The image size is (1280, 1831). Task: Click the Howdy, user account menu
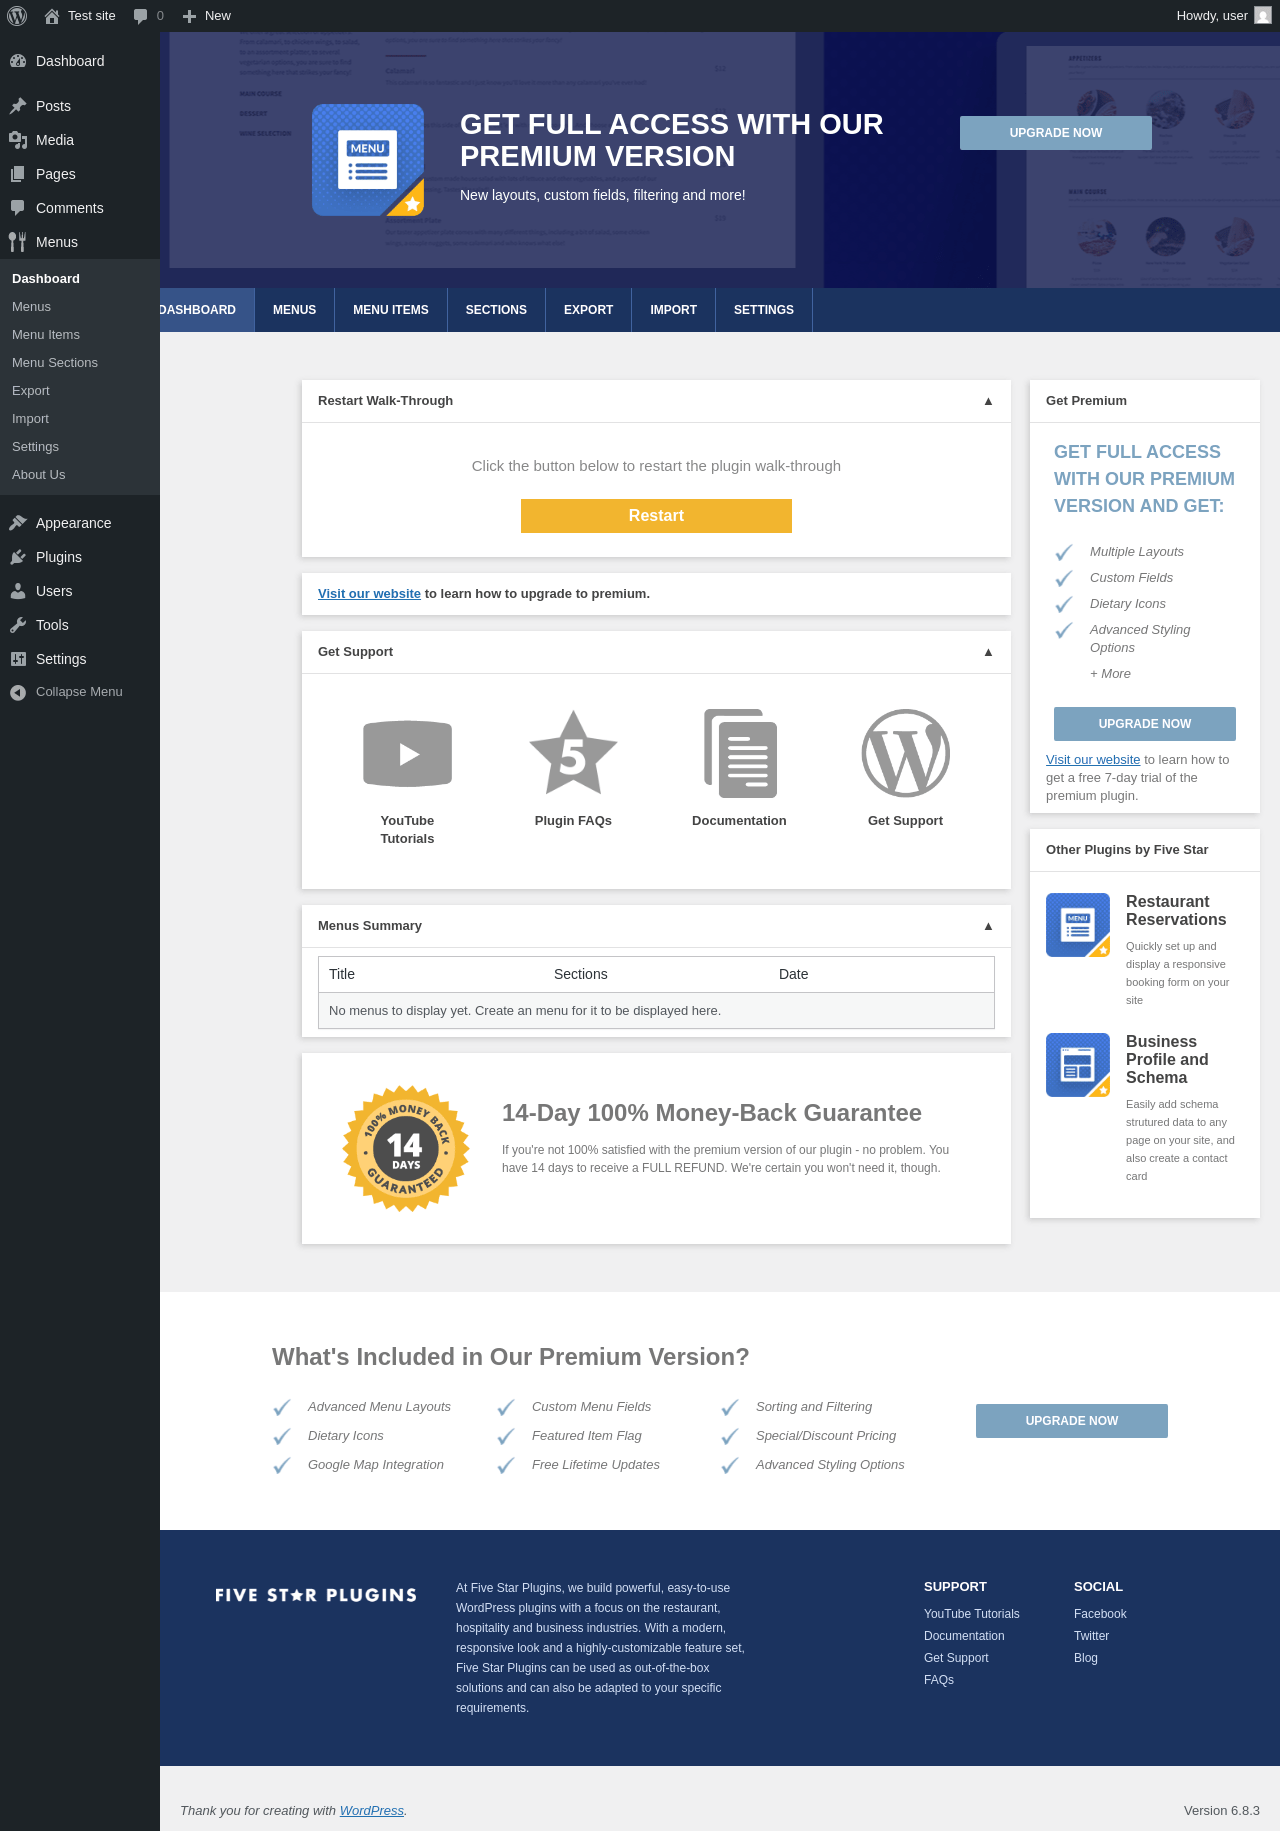click(1224, 16)
